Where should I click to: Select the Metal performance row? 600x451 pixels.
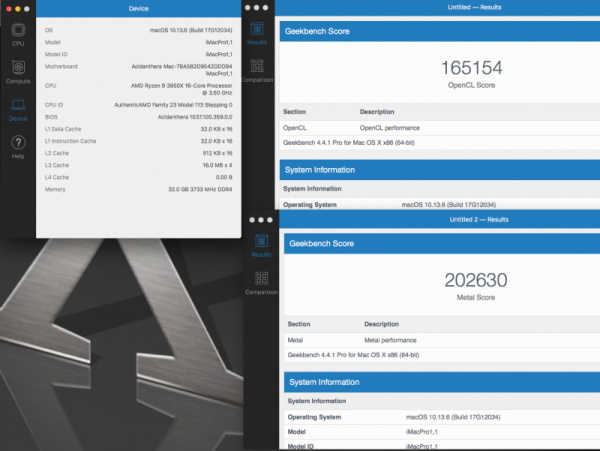442,340
